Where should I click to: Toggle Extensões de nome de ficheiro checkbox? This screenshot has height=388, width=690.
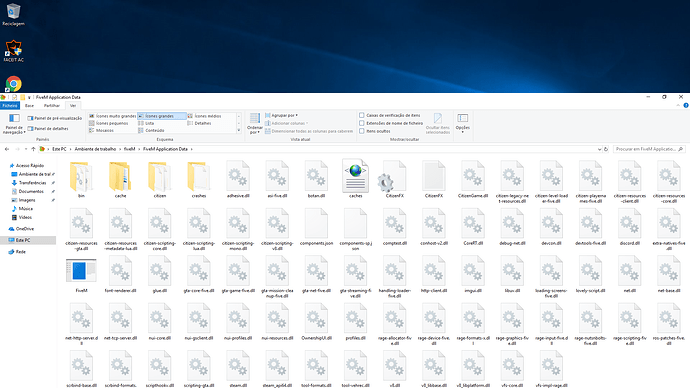(362, 123)
